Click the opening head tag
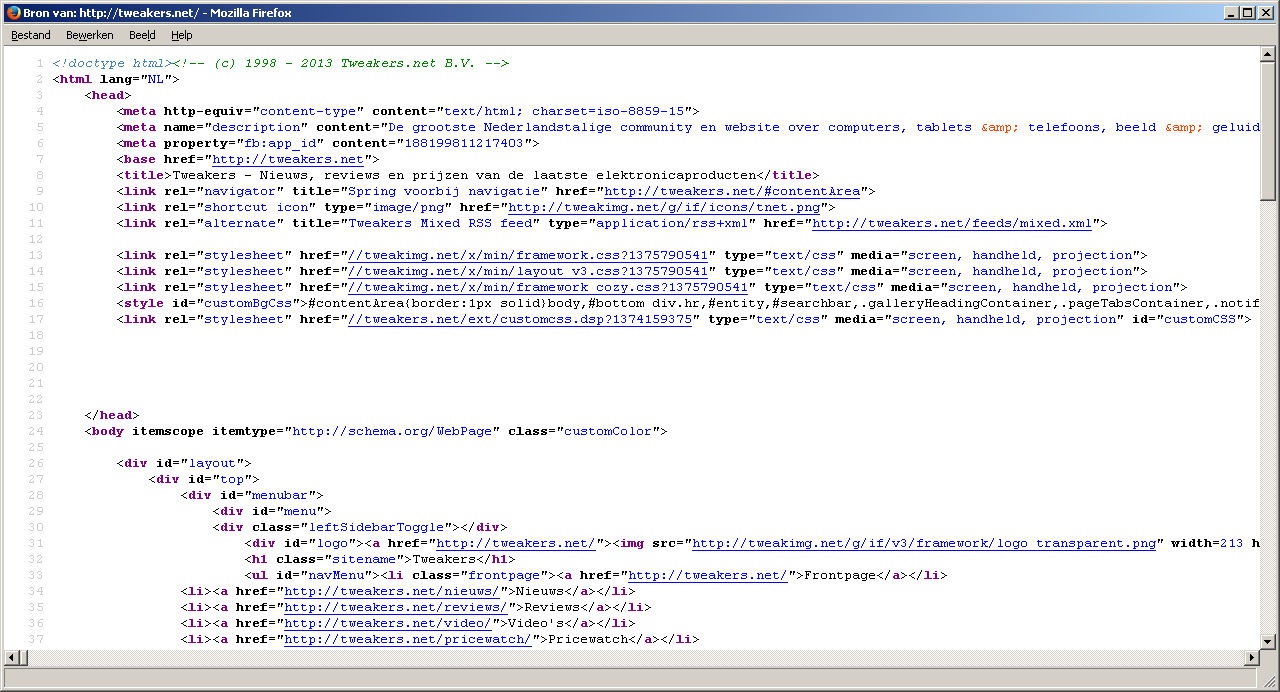 tap(108, 95)
